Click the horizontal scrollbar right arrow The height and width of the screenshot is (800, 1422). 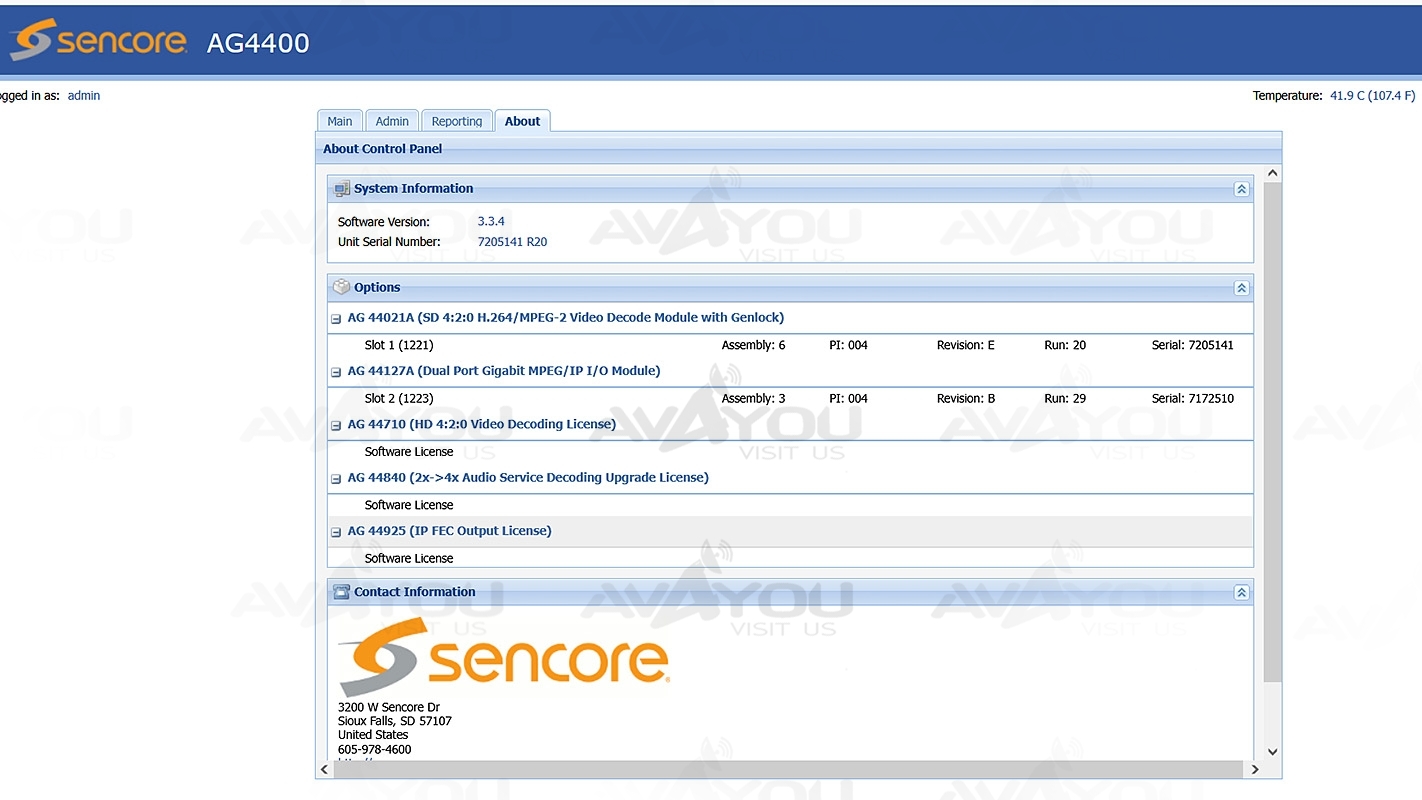pyautogui.click(x=1255, y=769)
